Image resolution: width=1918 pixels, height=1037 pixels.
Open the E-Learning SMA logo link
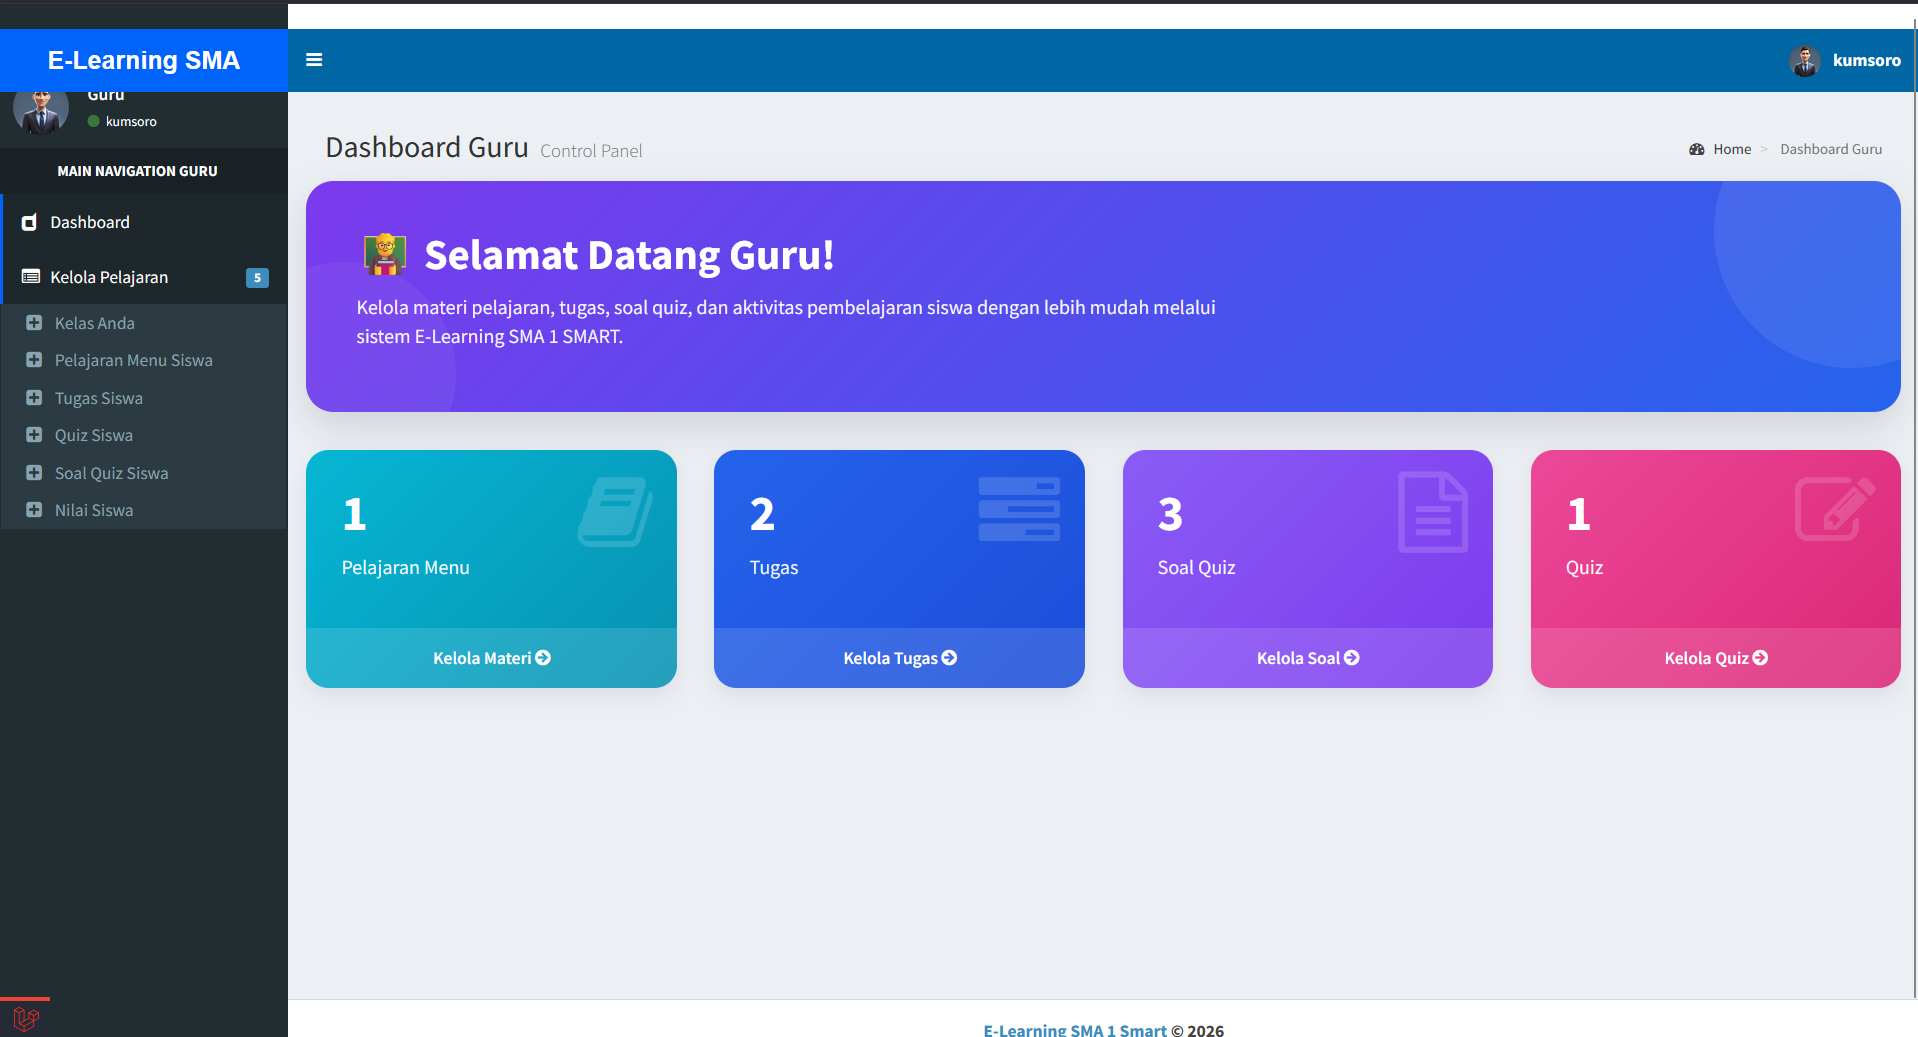[144, 60]
